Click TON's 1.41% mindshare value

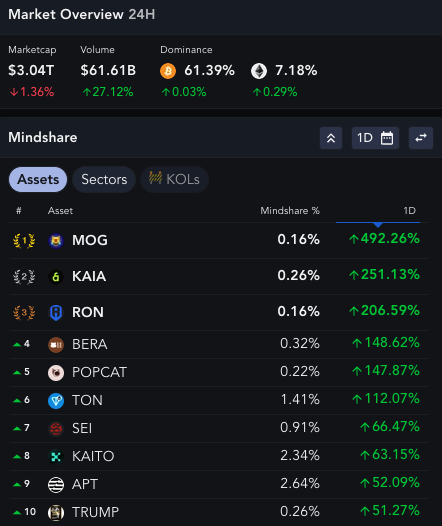[300, 400]
